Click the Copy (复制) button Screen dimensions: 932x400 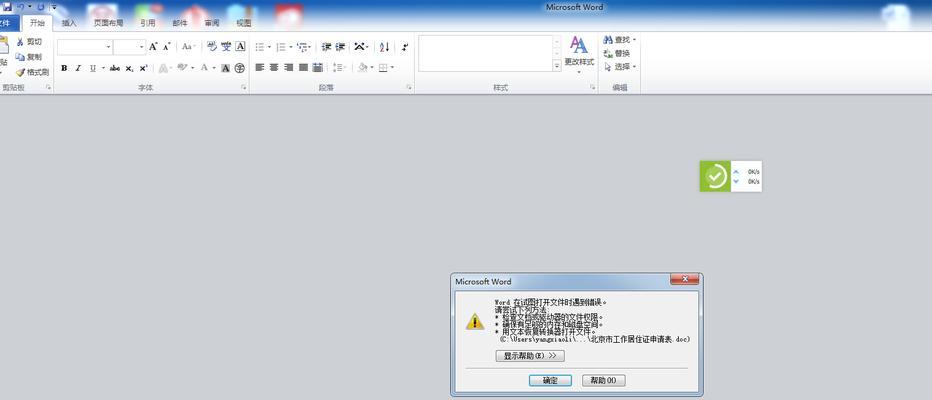(x=29, y=57)
